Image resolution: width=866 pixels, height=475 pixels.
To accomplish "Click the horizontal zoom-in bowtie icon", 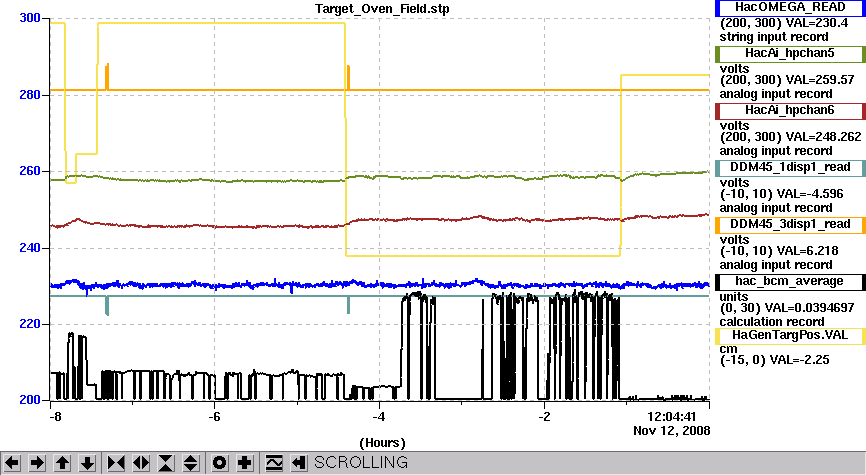I will (x=116, y=463).
